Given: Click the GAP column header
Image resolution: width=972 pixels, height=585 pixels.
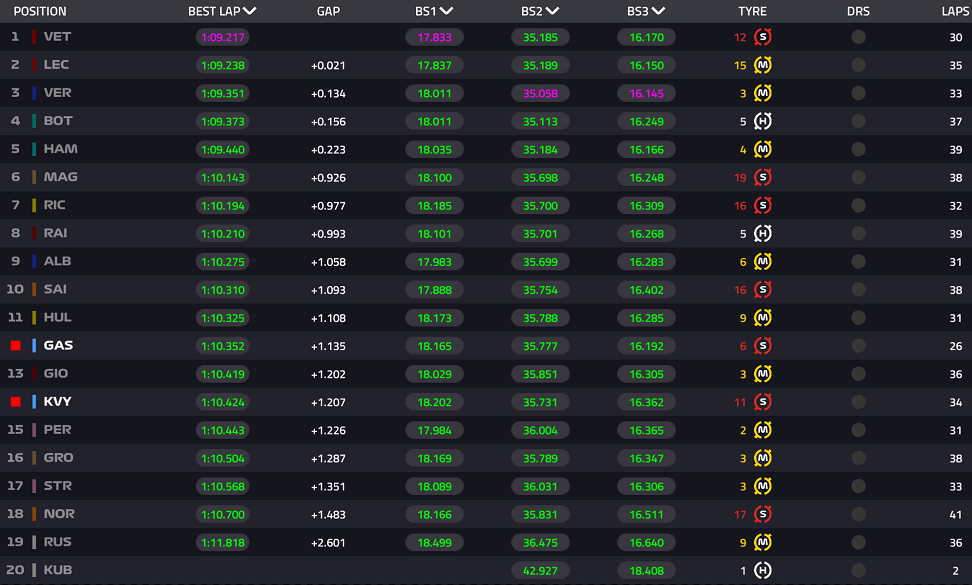Looking at the screenshot, I should [x=328, y=11].
